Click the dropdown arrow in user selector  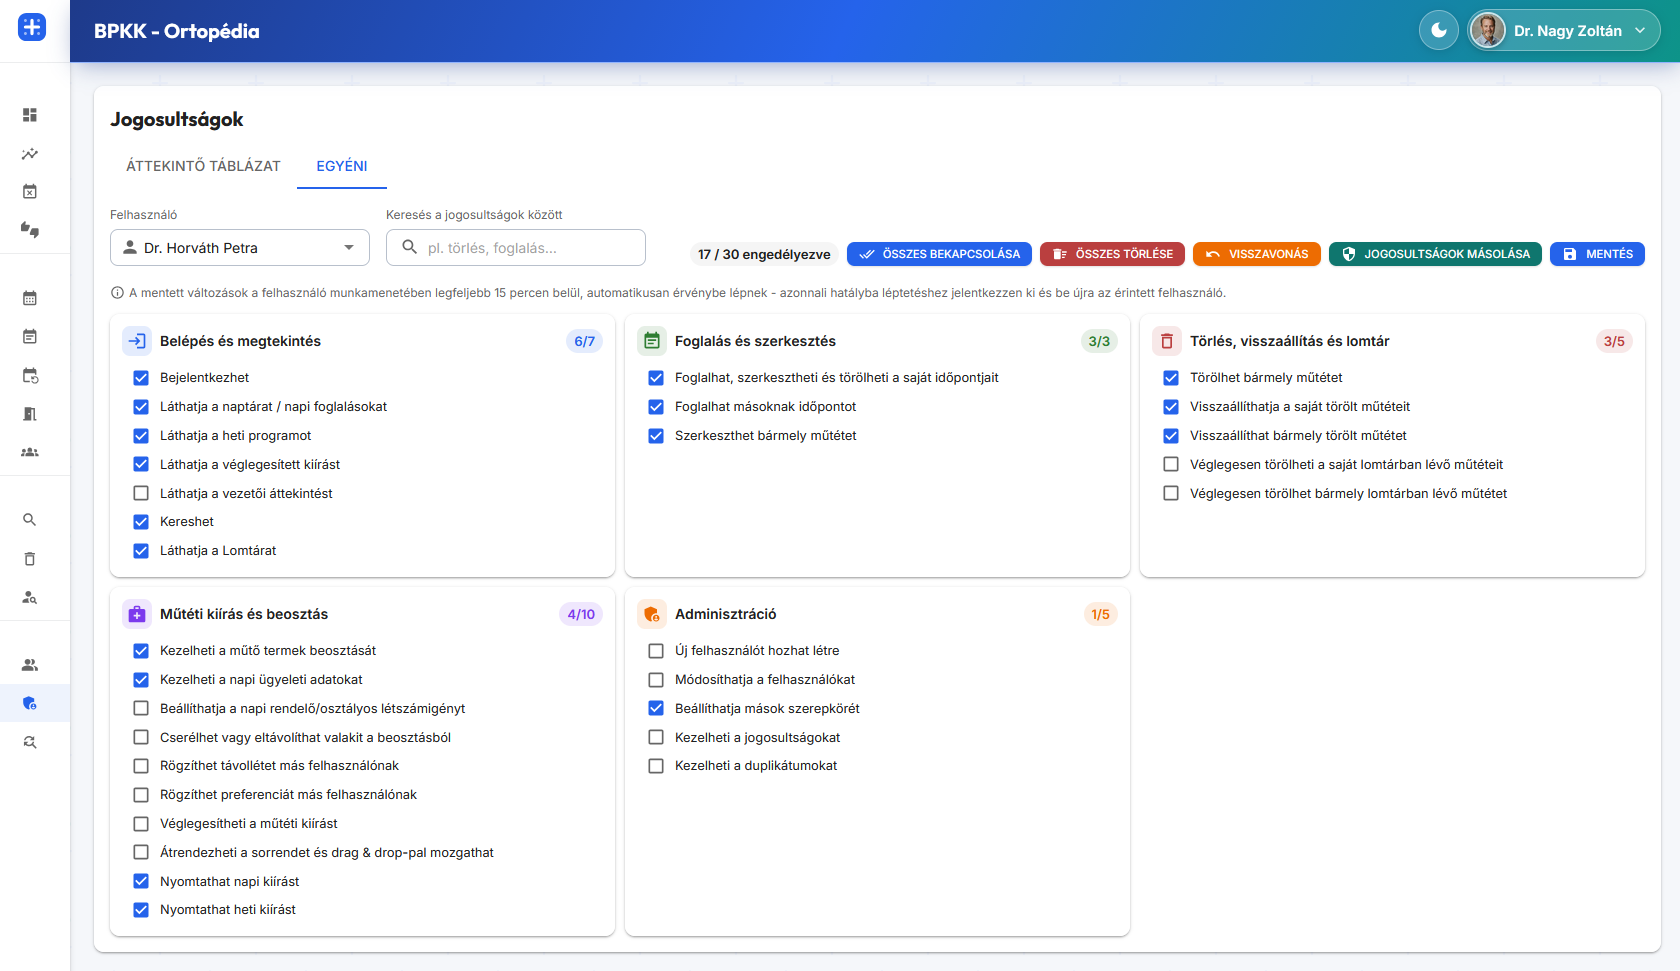pyautogui.click(x=349, y=248)
